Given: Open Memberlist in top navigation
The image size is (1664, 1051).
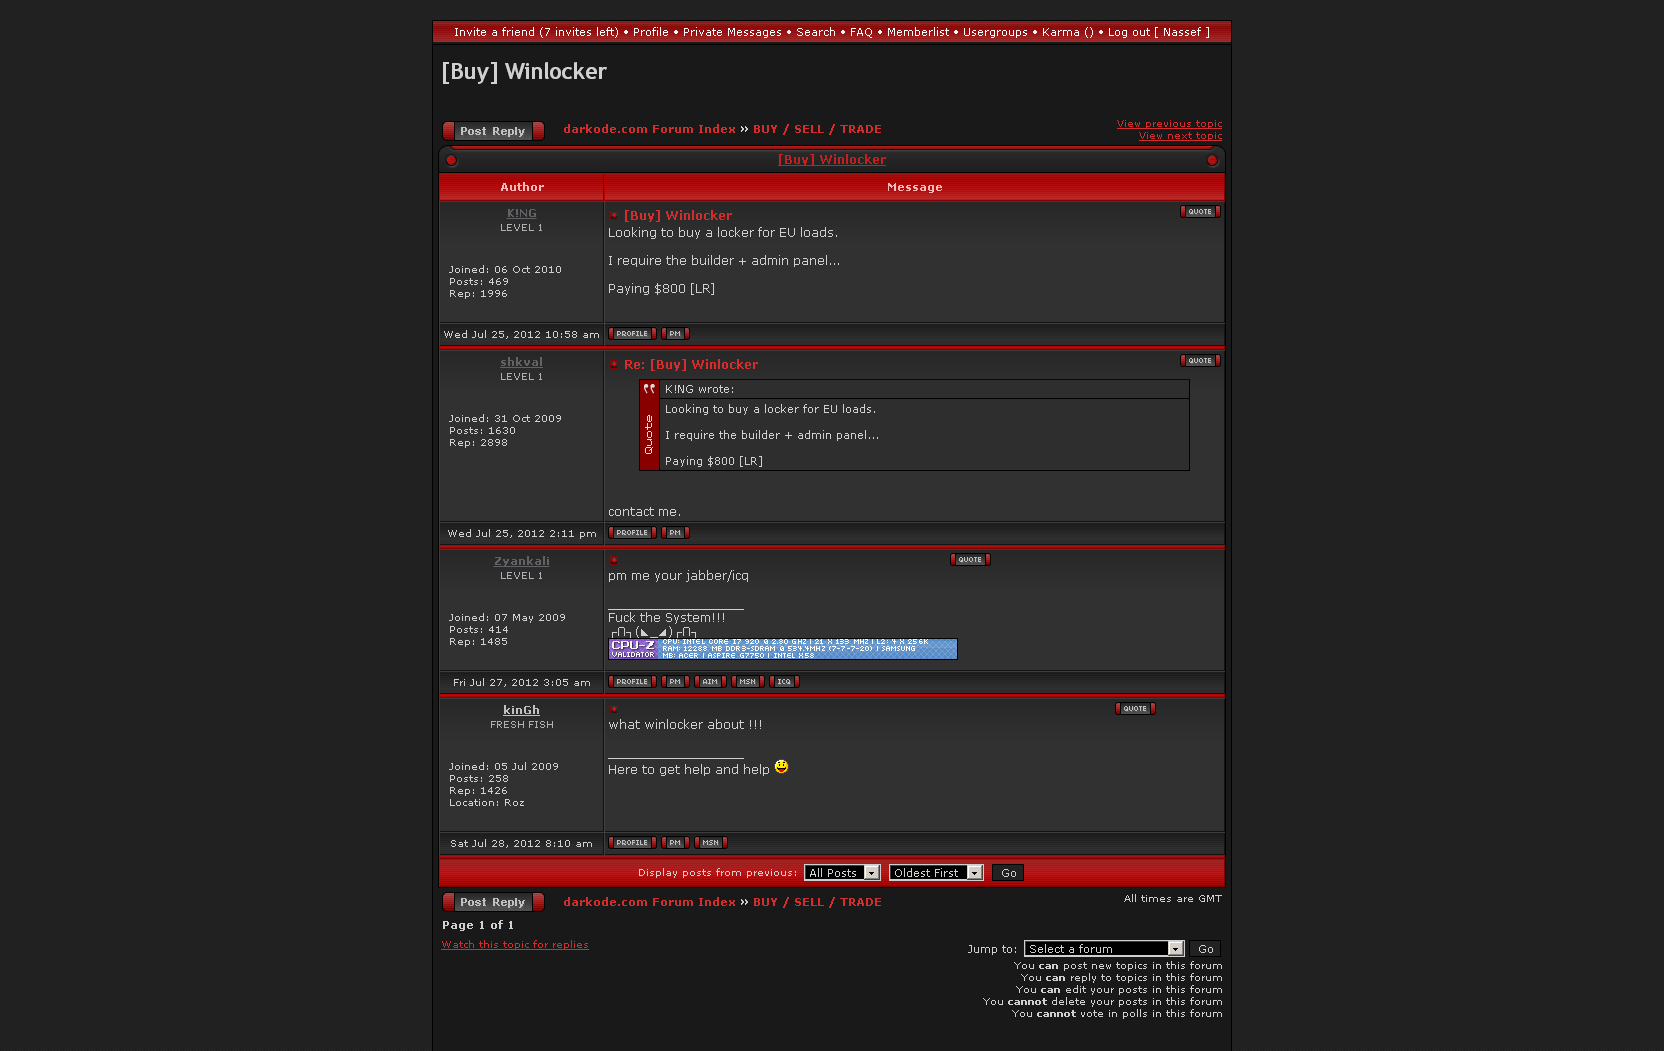Looking at the screenshot, I should point(917,32).
